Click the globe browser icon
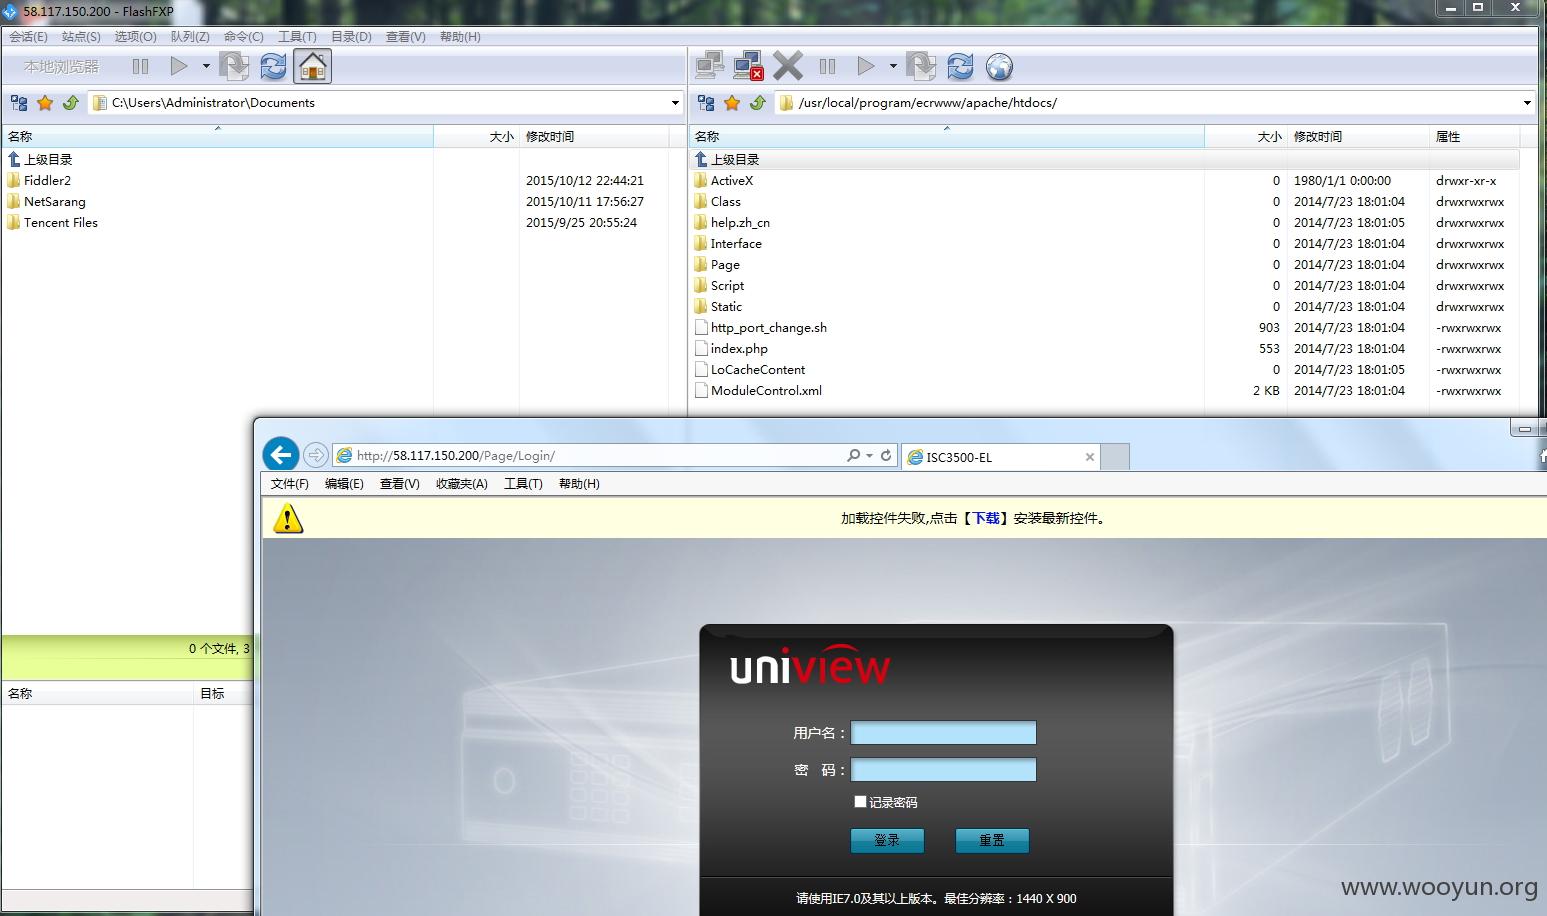This screenshot has width=1547, height=916. [x=999, y=66]
